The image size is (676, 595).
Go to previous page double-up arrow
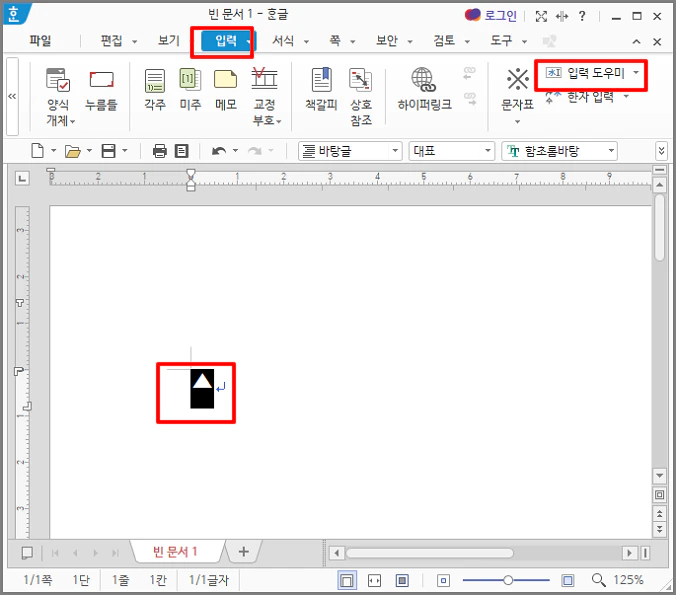(660, 514)
